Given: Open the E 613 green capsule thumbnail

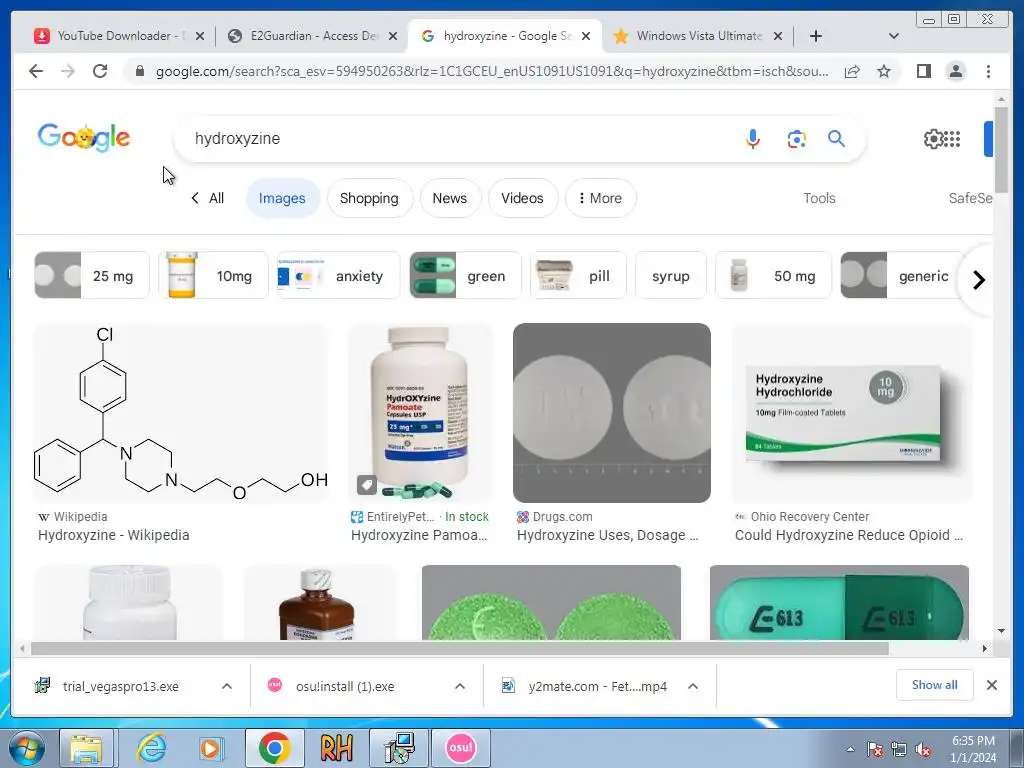Looking at the screenshot, I should click(839, 602).
